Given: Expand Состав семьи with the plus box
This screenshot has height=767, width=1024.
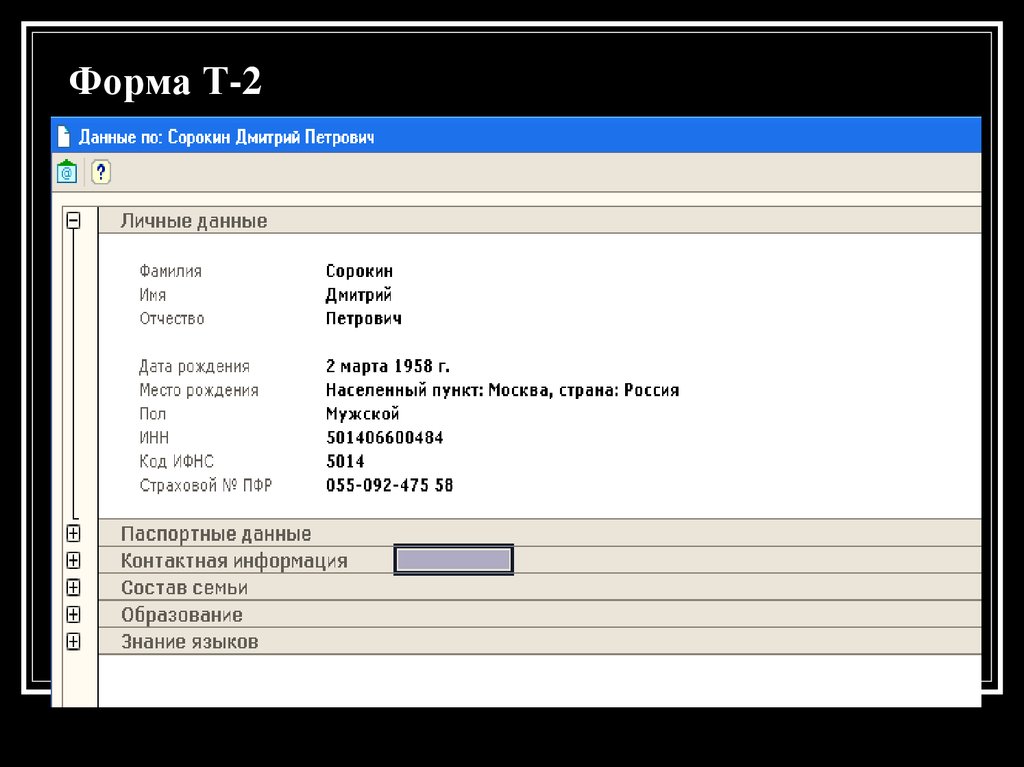Looking at the screenshot, I should pyautogui.click(x=74, y=587).
